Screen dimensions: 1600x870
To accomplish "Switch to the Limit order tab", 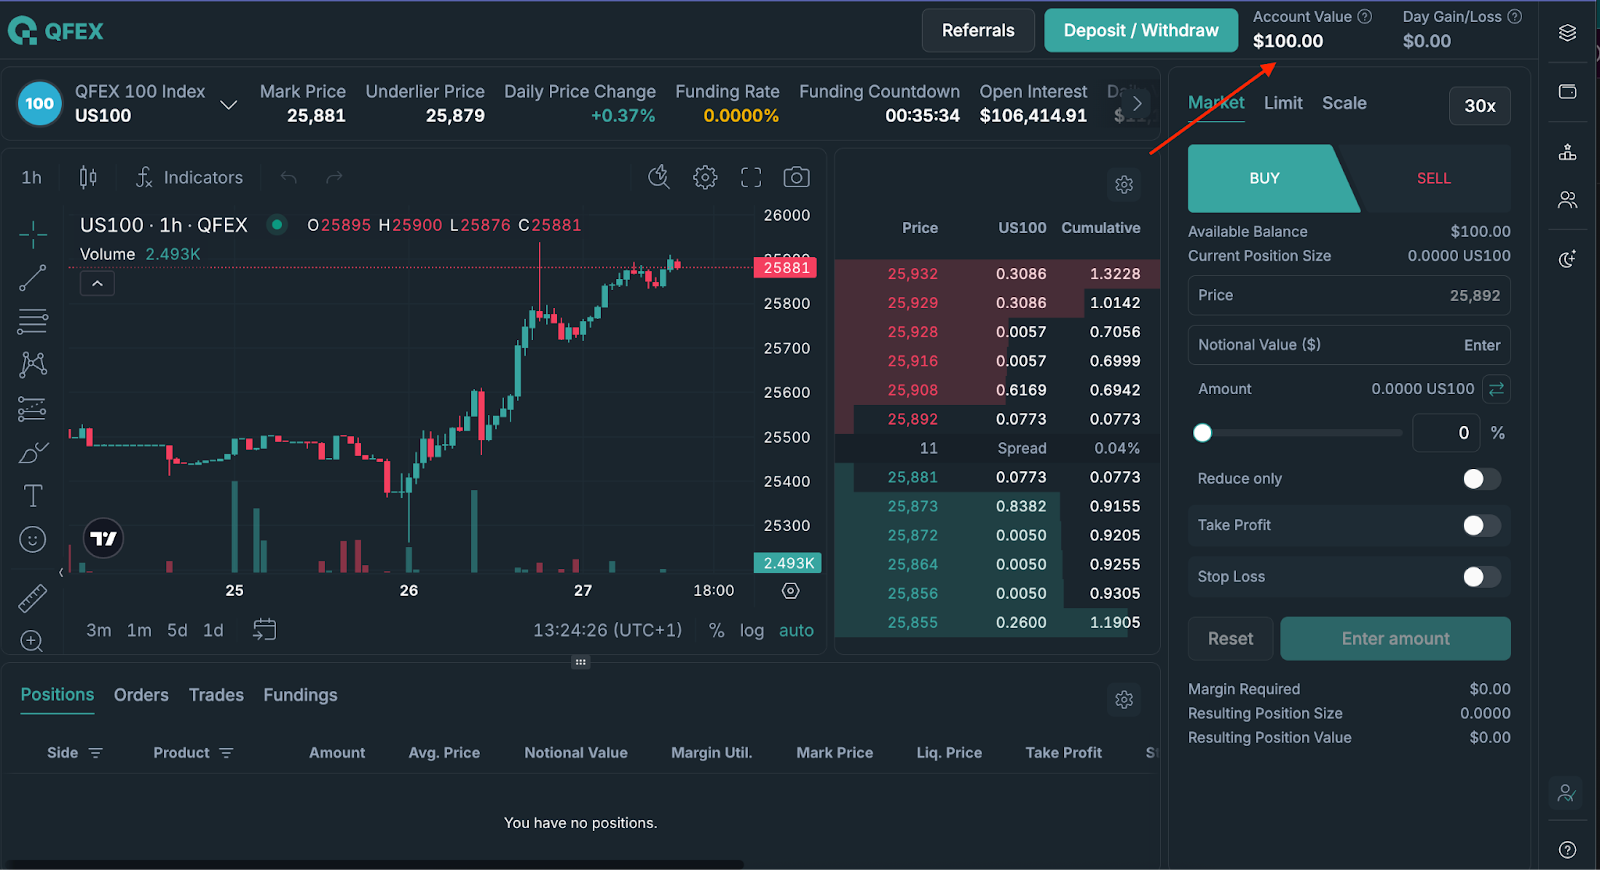I will pyautogui.click(x=1283, y=103).
